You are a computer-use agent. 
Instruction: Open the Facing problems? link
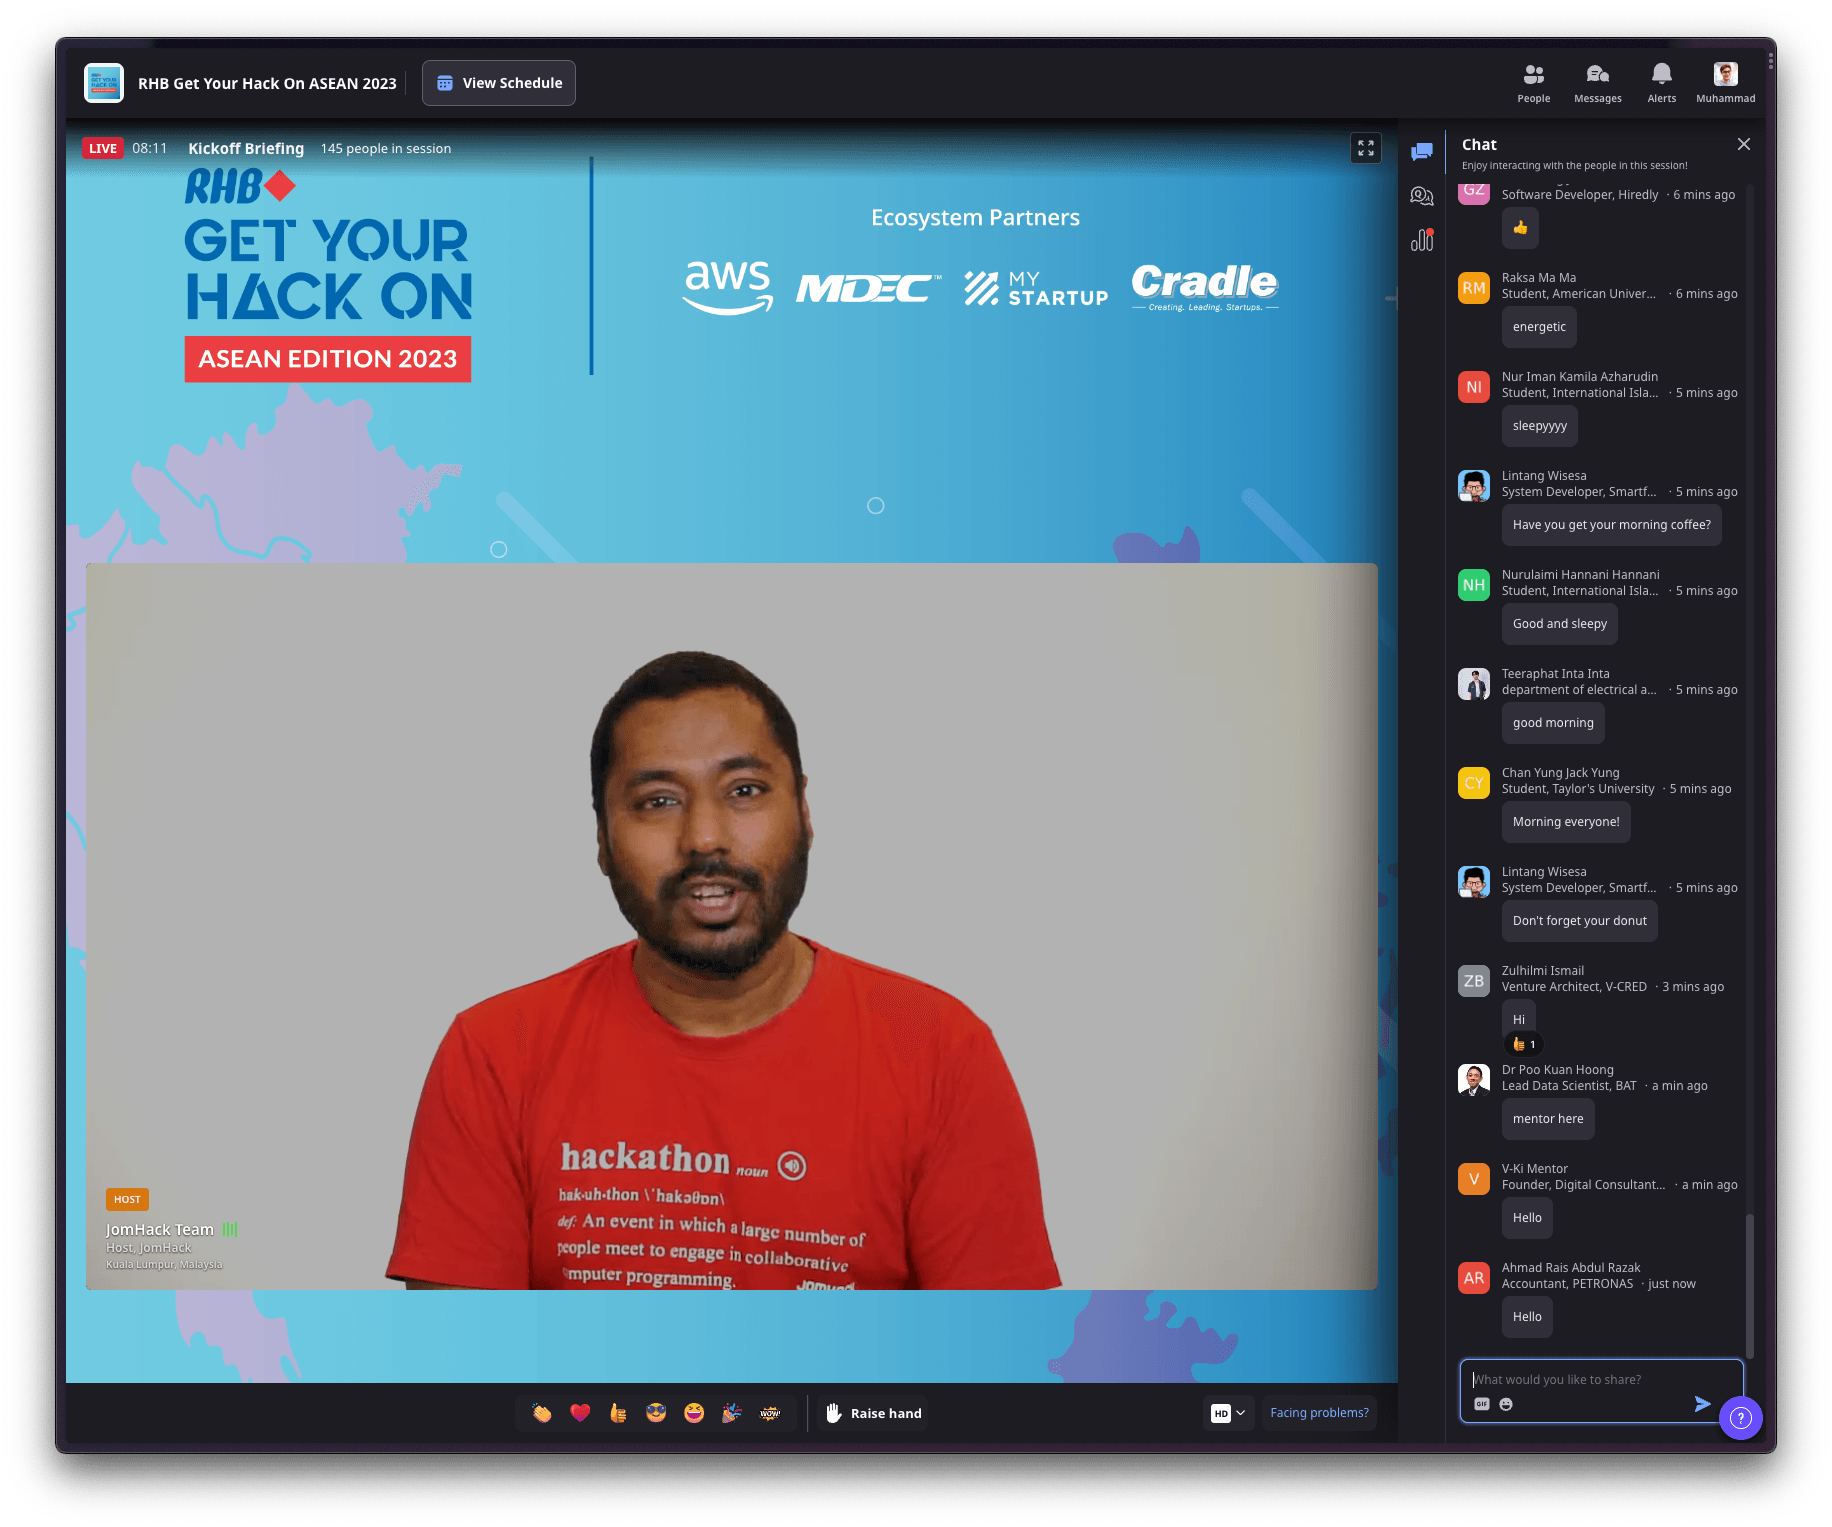pos(1319,1413)
